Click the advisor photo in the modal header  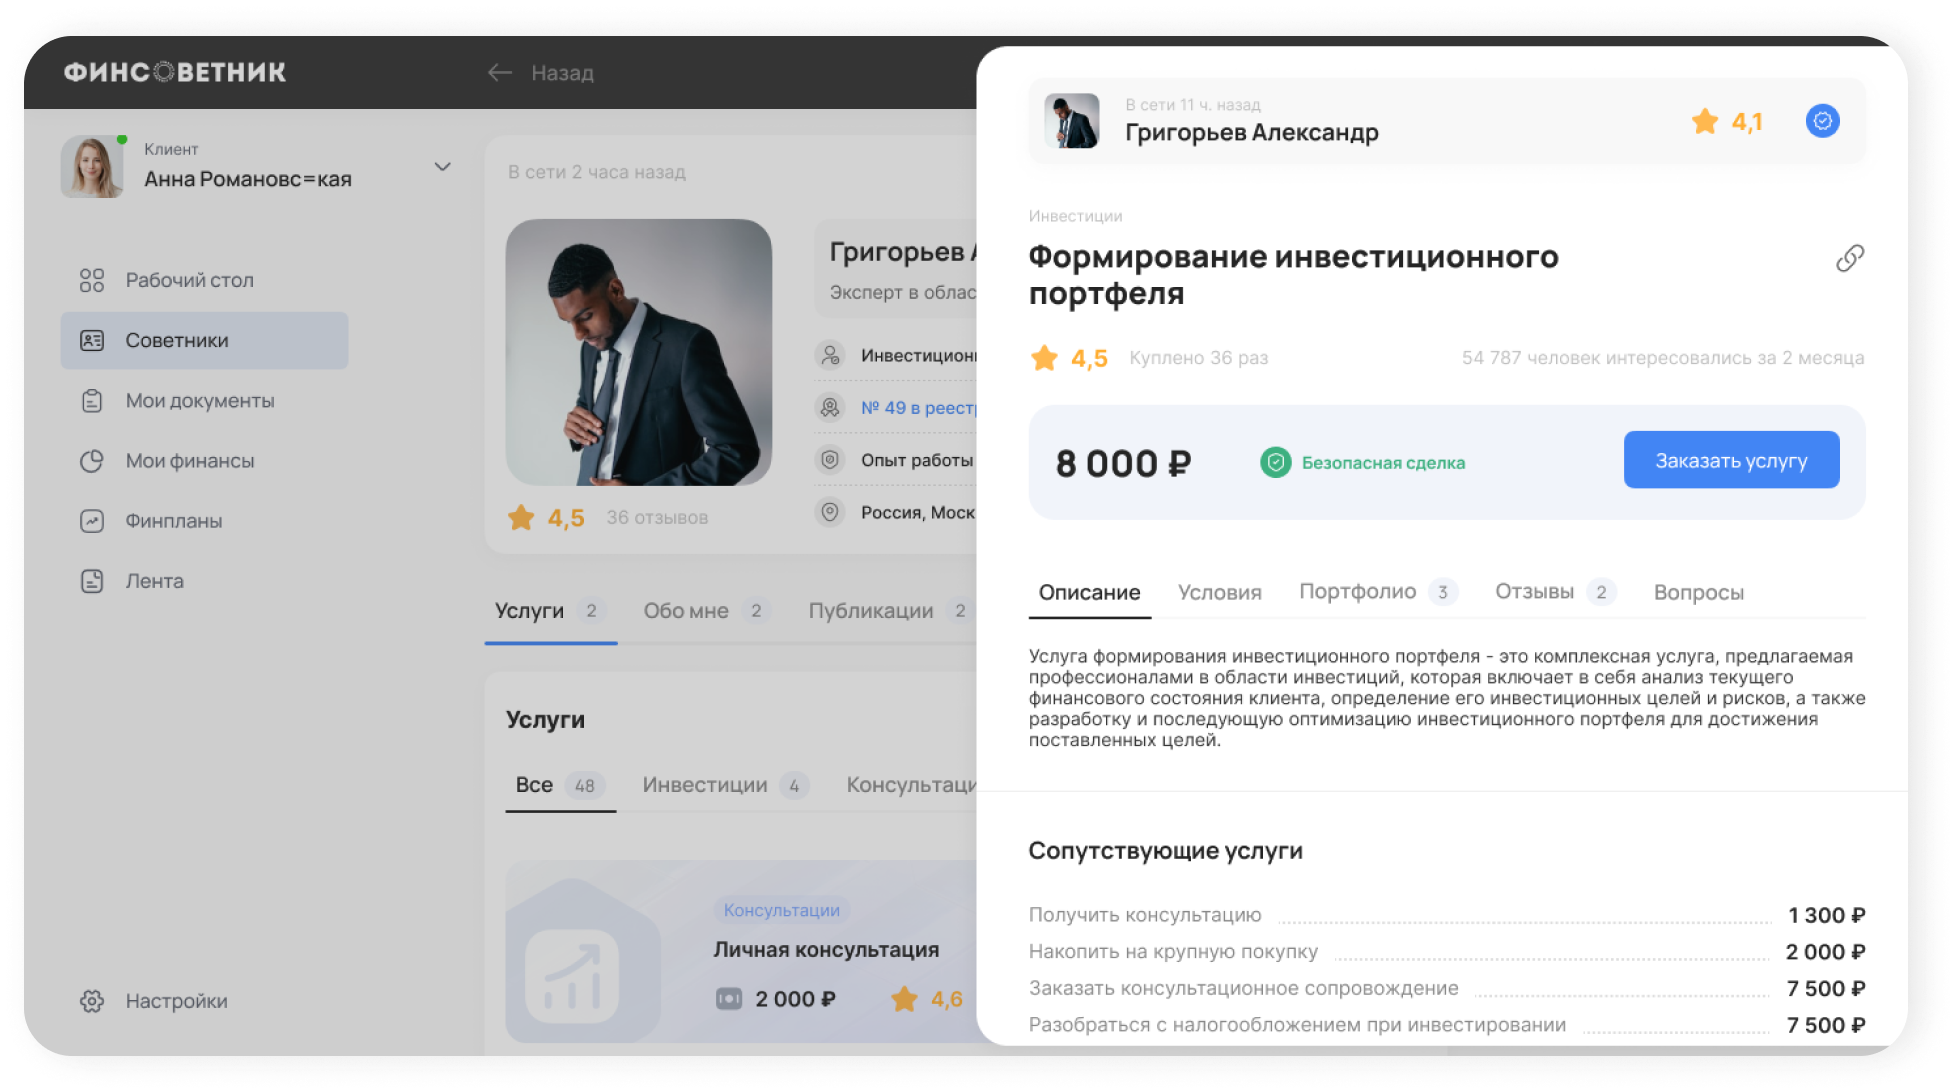coord(1073,120)
